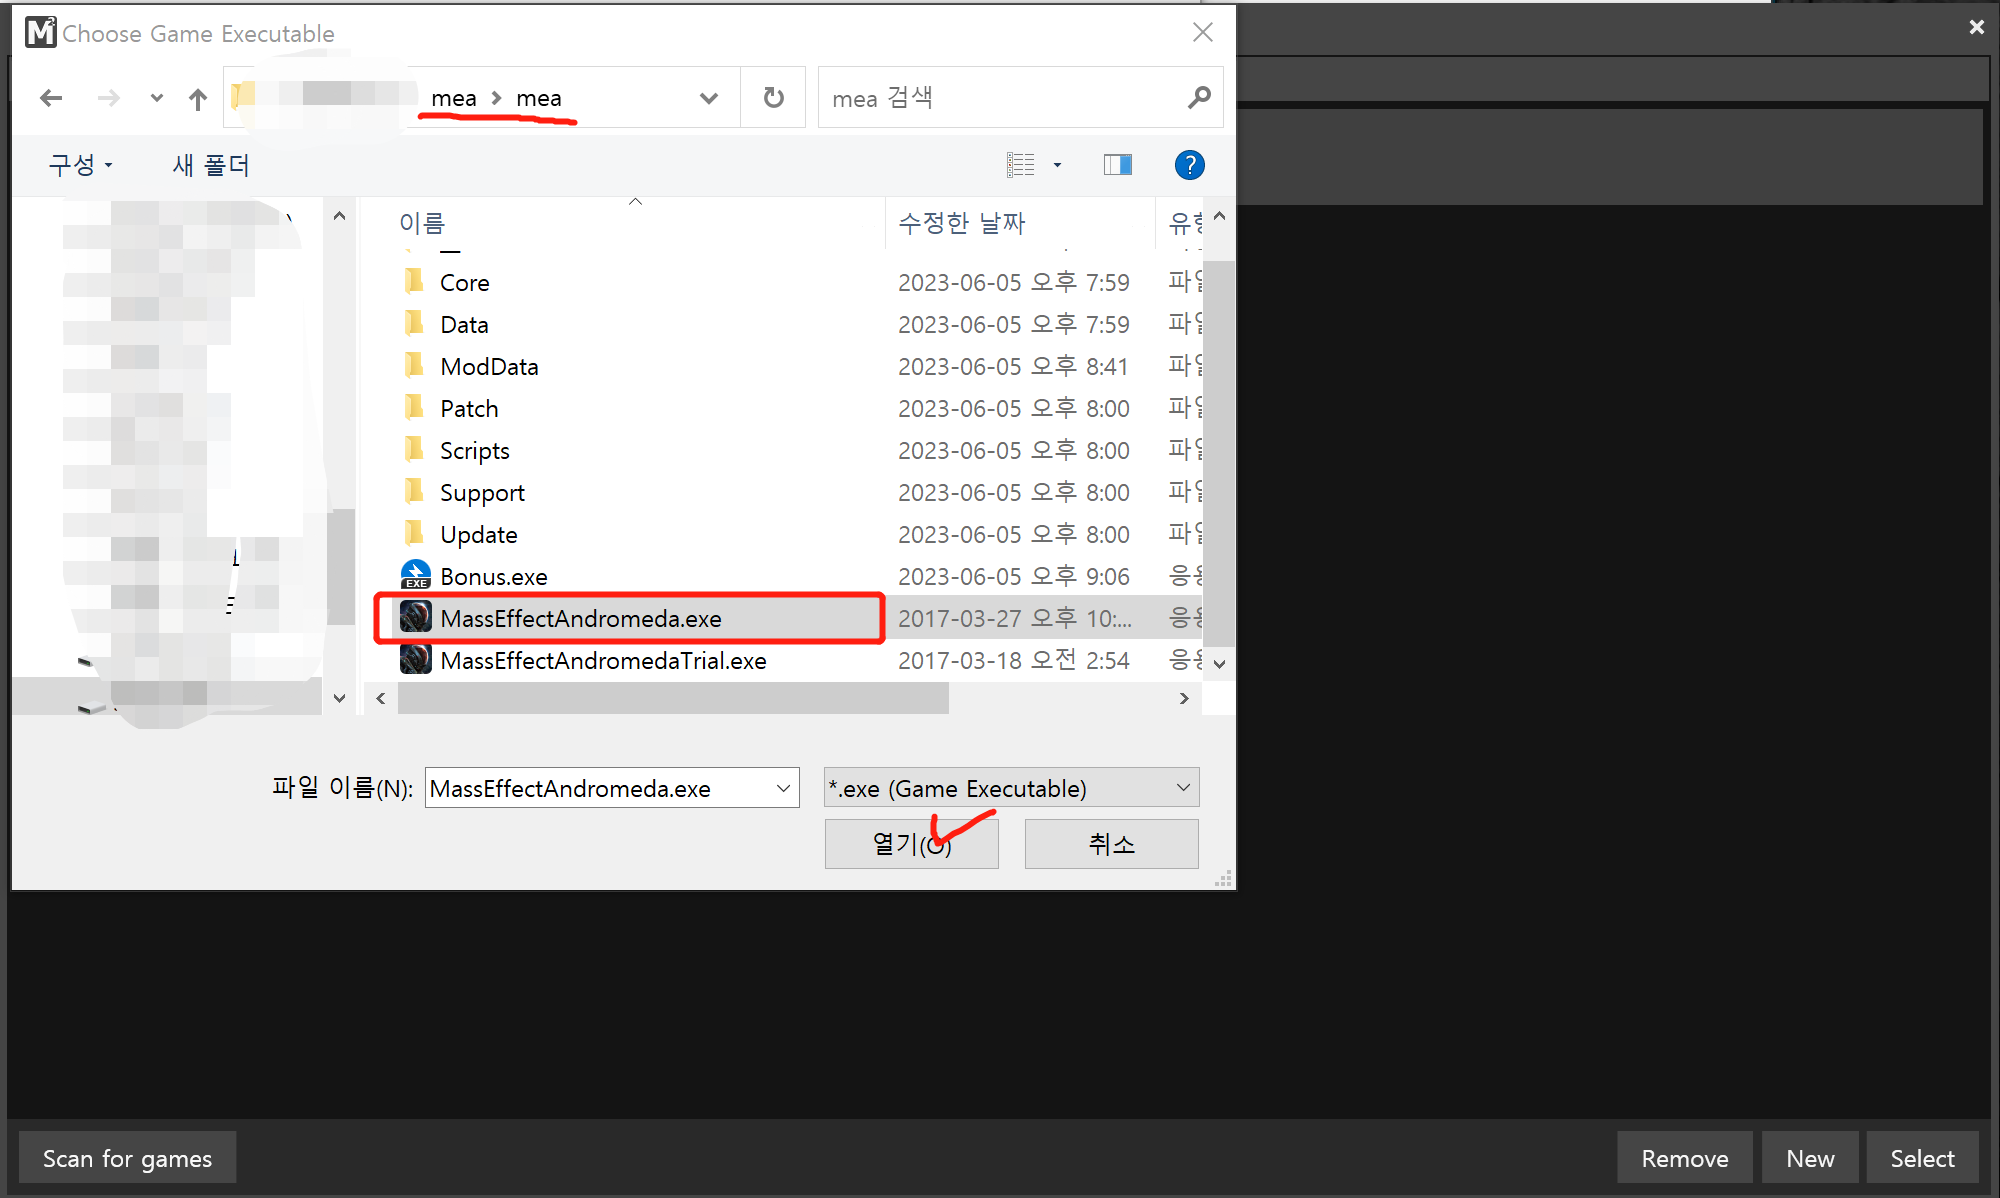Viewport: 2000px width, 1198px height.
Task: Open the 구성 organize menu
Action: [x=81, y=165]
